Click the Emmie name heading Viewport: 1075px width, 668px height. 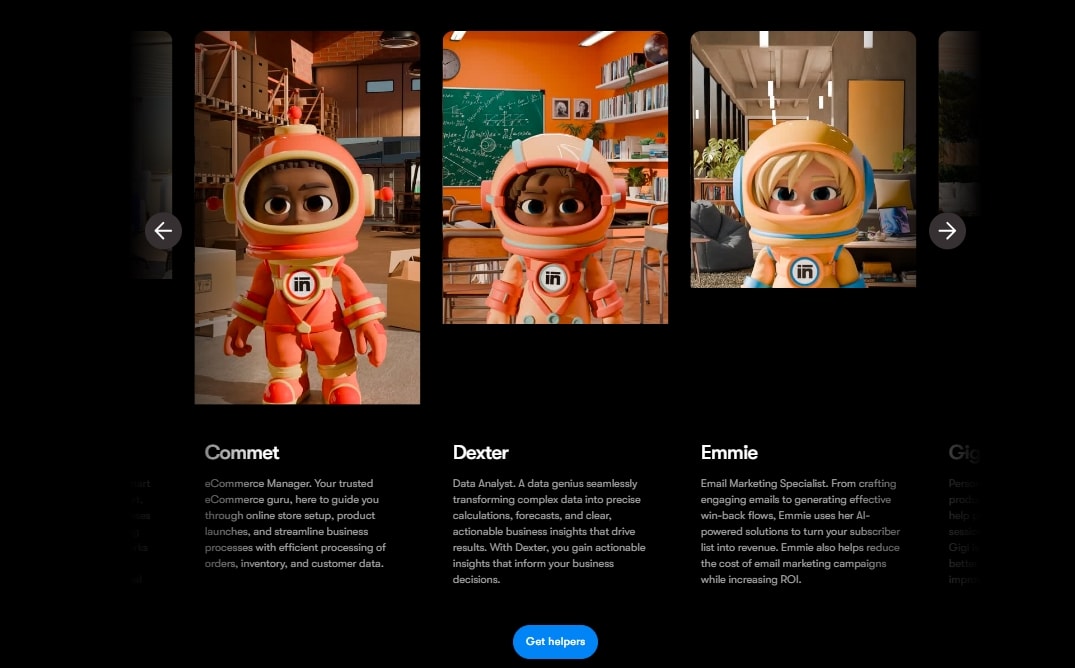[730, 452]
